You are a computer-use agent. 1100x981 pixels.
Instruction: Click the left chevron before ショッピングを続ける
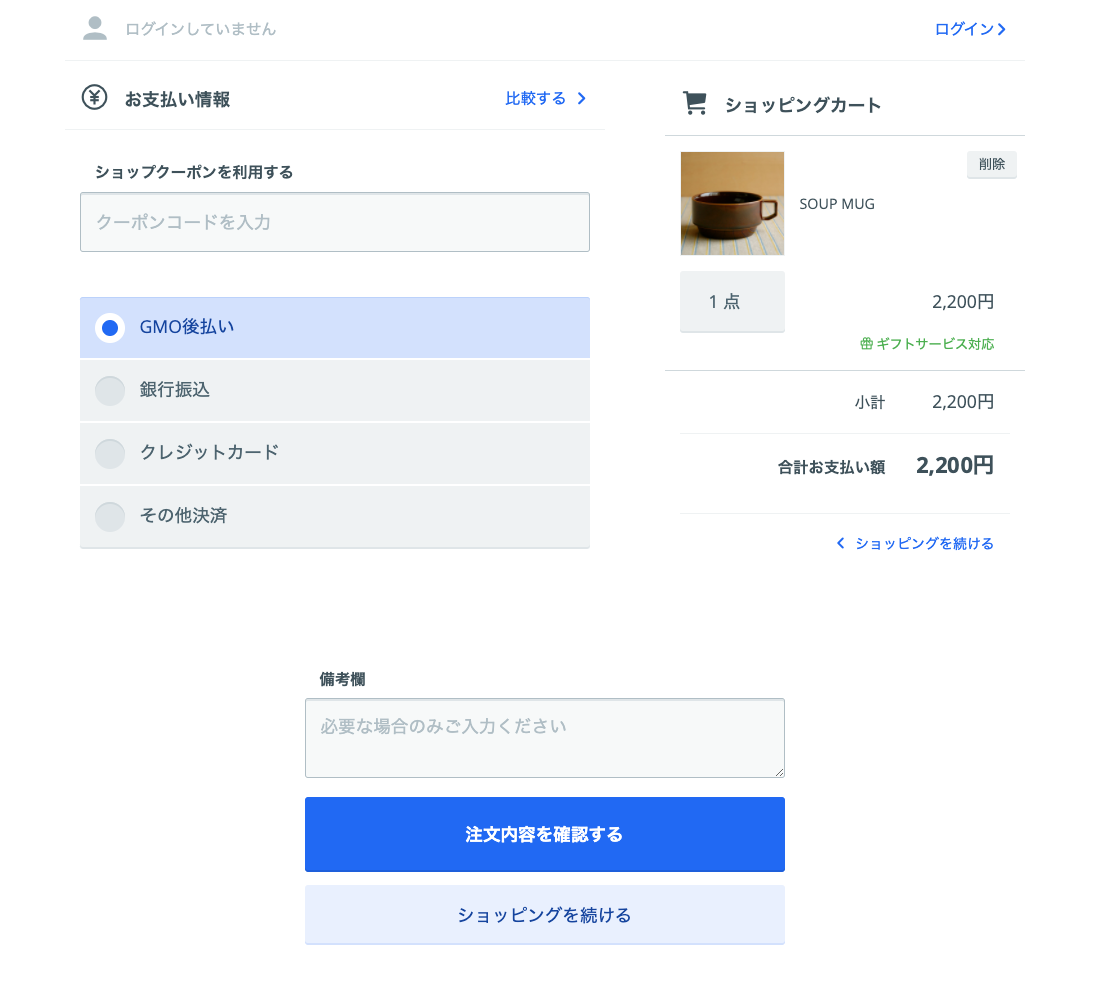840,543
